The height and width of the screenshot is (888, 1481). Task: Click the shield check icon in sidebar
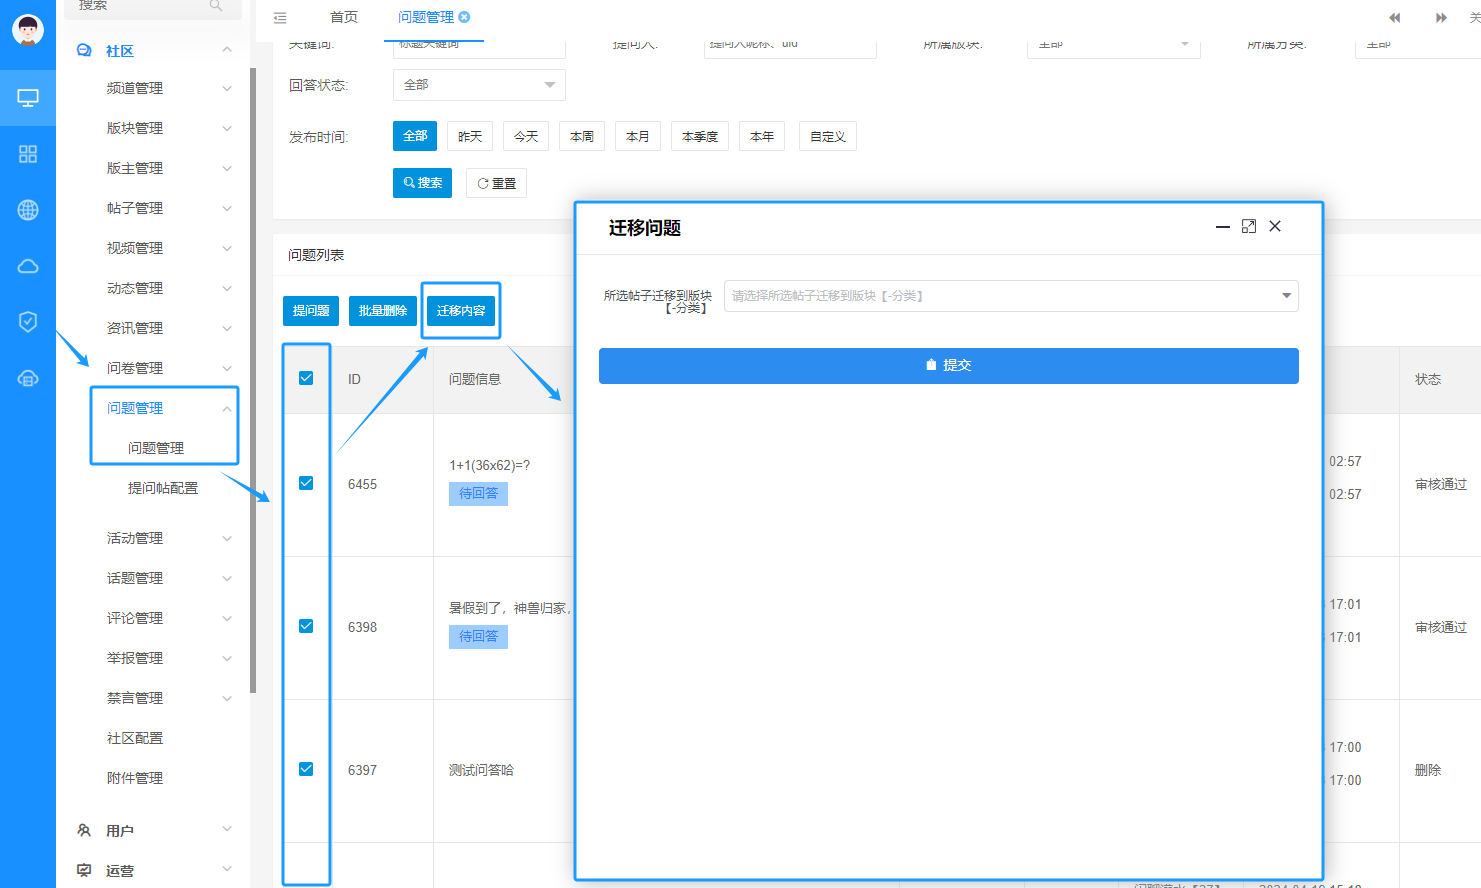tap(28, 321)
